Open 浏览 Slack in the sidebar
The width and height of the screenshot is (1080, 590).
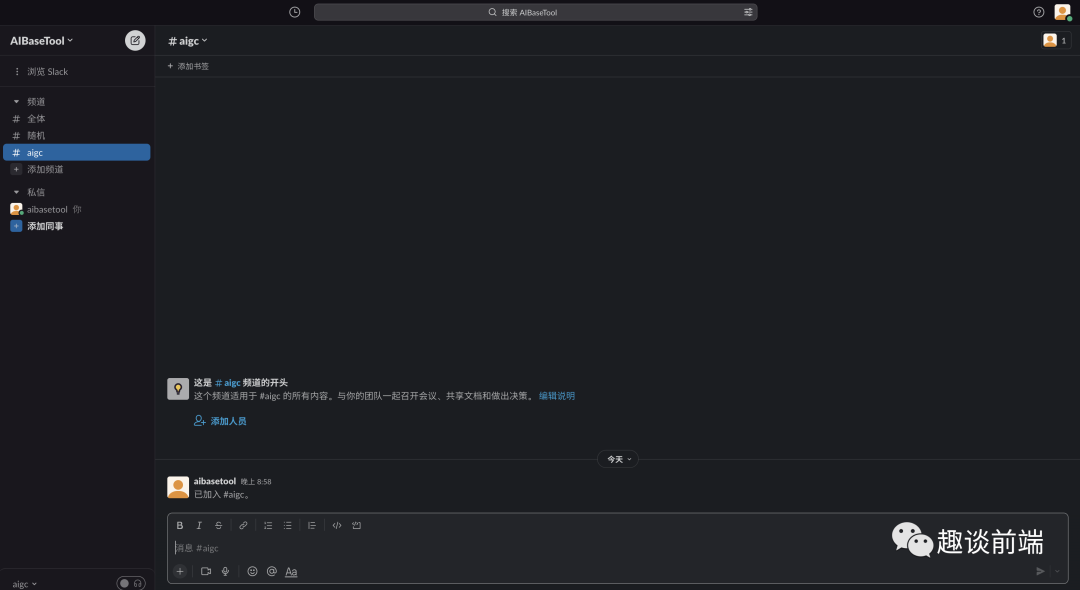point(45,71)
